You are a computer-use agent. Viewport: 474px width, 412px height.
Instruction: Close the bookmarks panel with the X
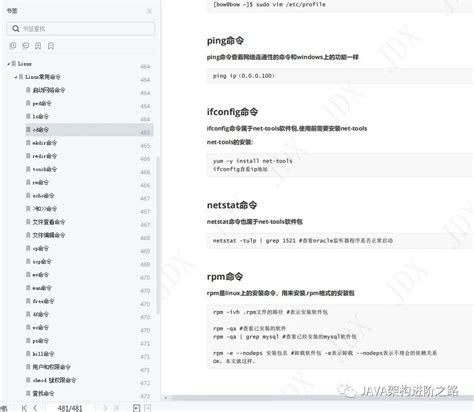(149, 11)
